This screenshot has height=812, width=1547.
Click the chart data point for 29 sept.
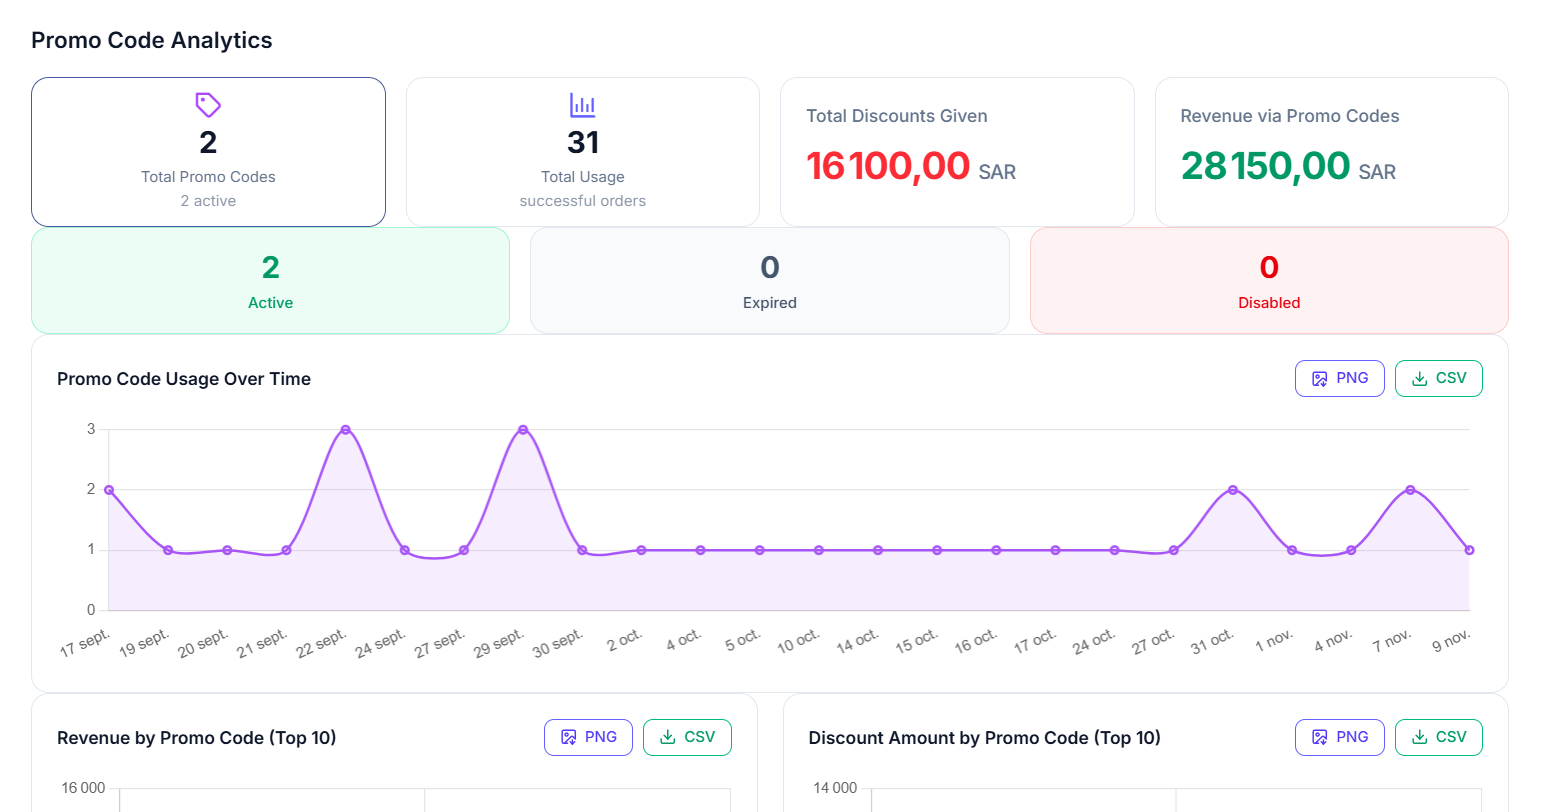point(523,430)
